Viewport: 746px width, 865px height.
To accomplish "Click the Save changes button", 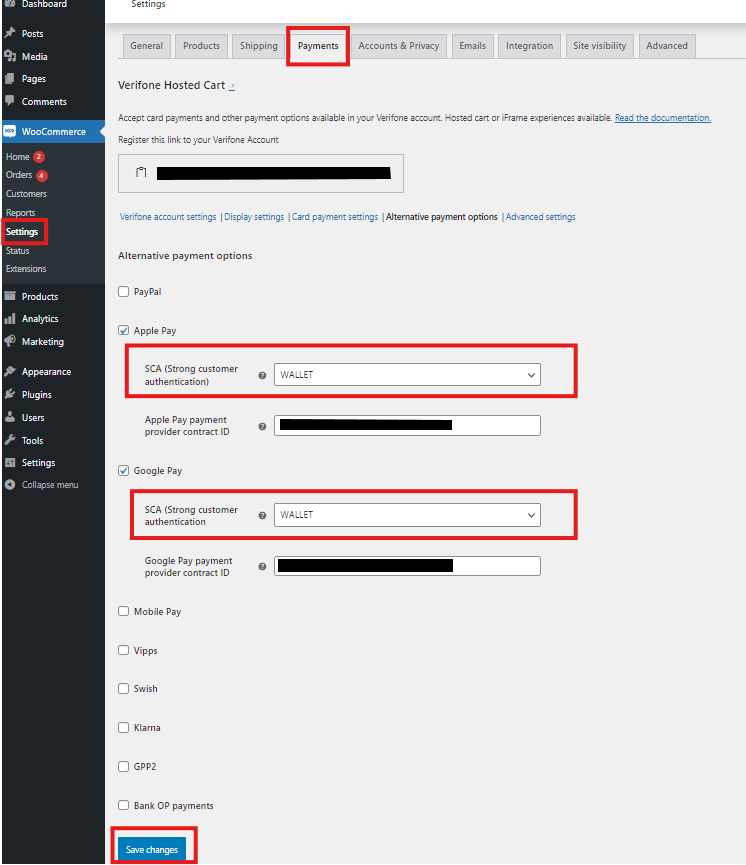I will pos(152,849).
